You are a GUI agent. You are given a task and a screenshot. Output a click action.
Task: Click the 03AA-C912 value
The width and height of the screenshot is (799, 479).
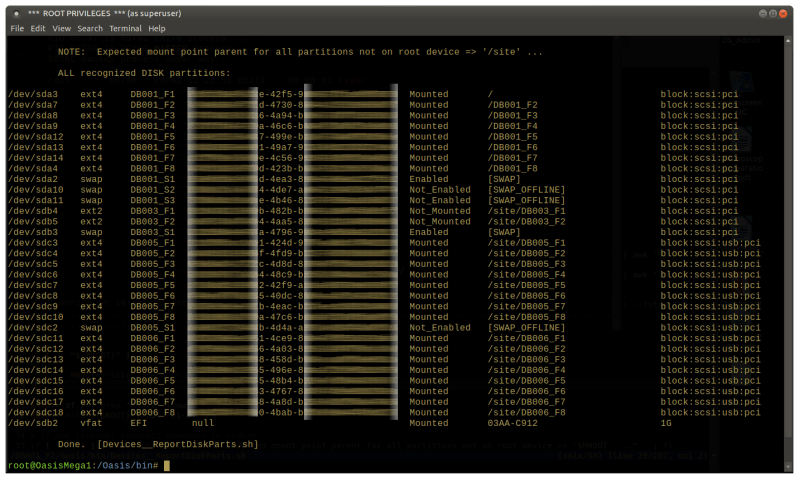(512, 423)
